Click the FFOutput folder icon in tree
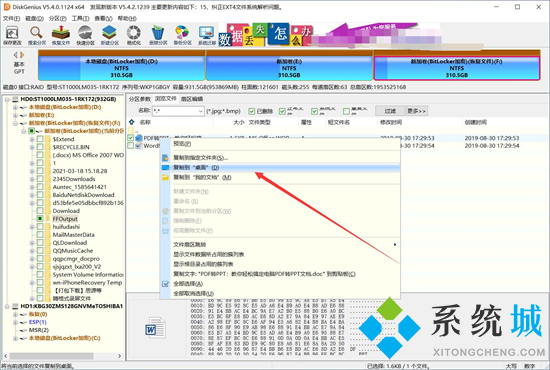550x370 pixels. tap(48, 218)
